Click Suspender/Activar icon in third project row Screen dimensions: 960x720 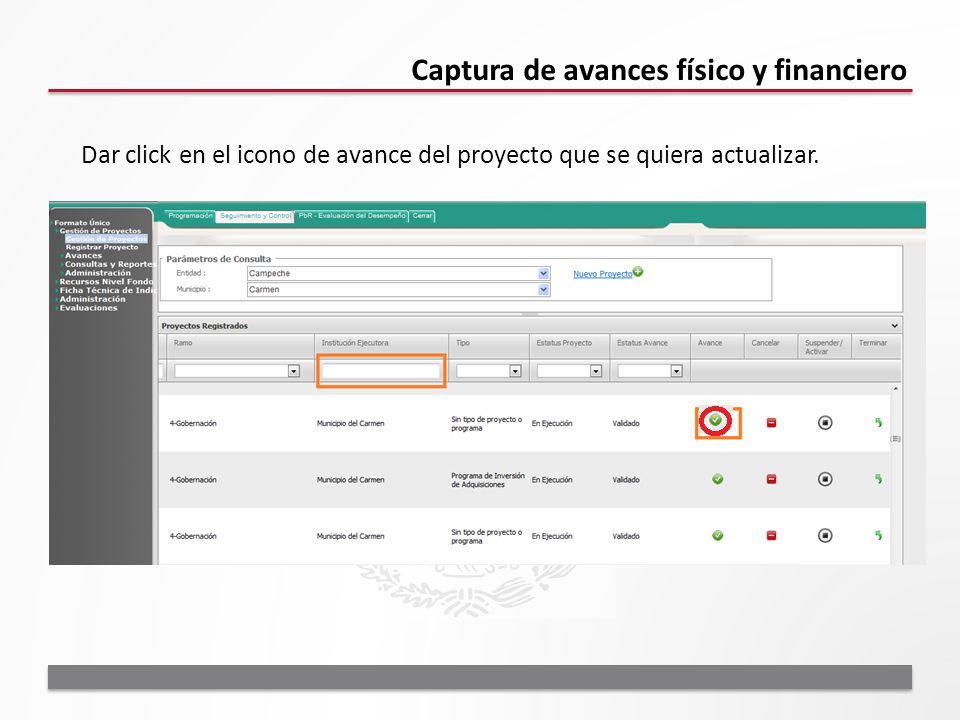(825, 535)
